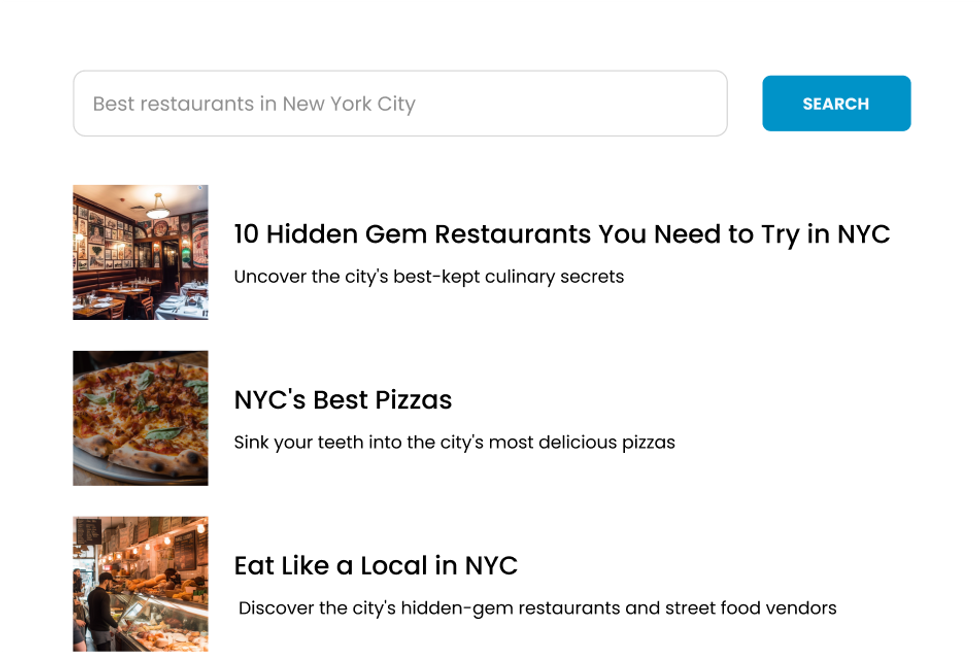Visit "Eat Like a Local in NYC" title
The image size is (980, 653).
click(x=375, y=566)
